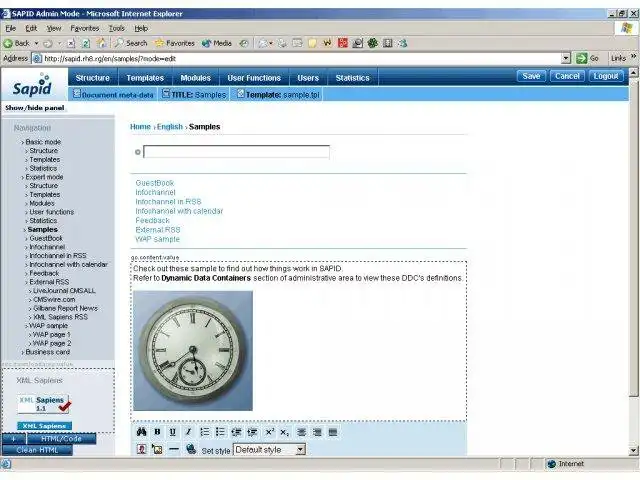Toggle underline formatting in the editor
The image size is (640, 480).
pyautogui.click(x=173, y=432)
